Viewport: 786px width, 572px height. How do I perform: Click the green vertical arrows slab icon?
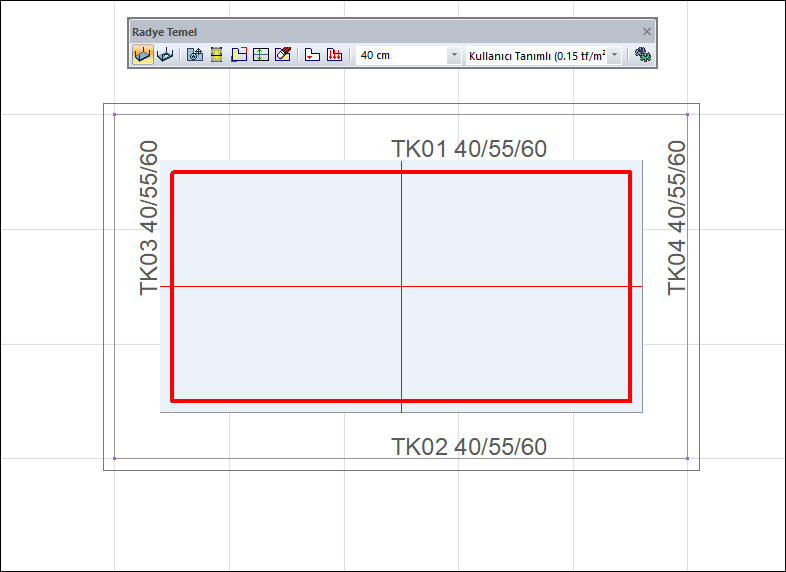261,55
